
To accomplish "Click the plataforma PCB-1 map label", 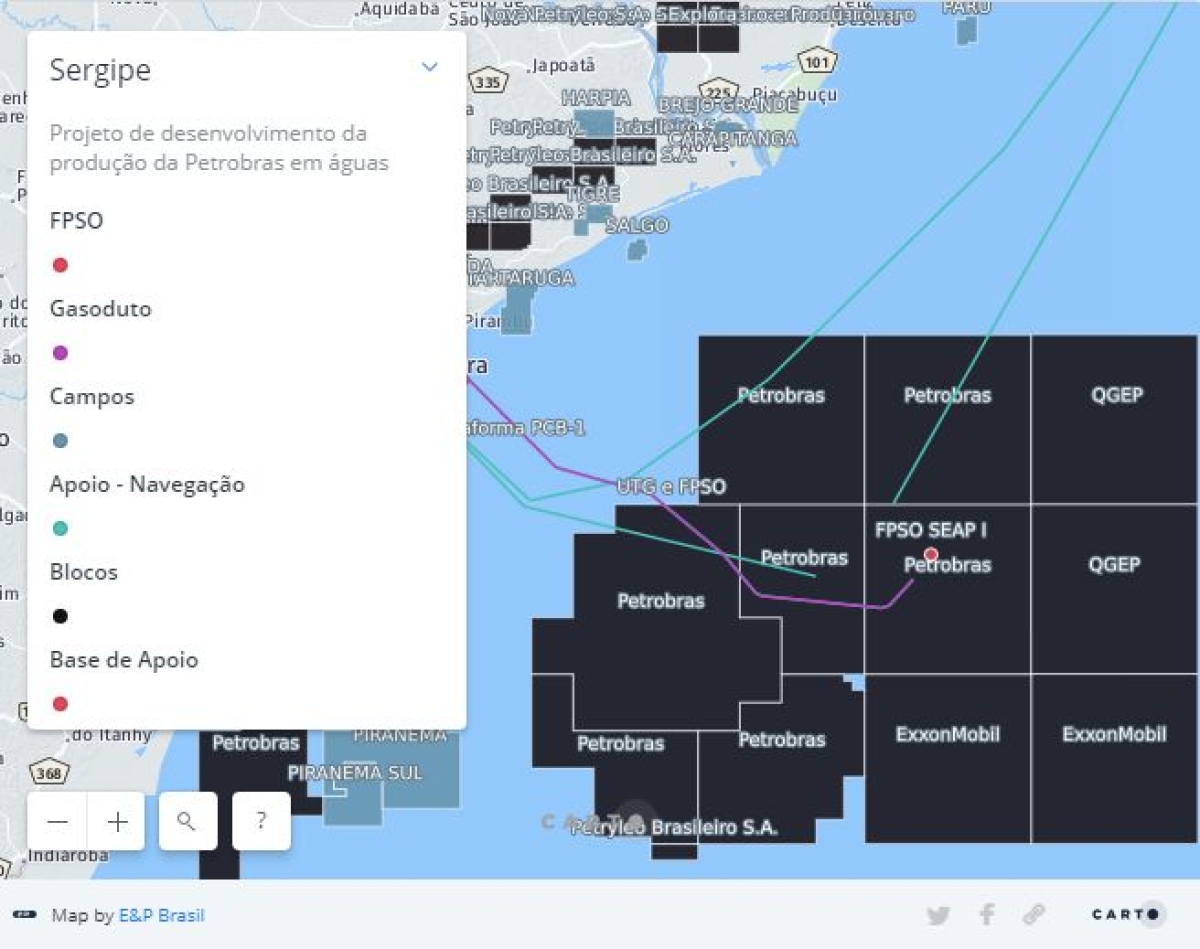I will click(x=526, y=428).
